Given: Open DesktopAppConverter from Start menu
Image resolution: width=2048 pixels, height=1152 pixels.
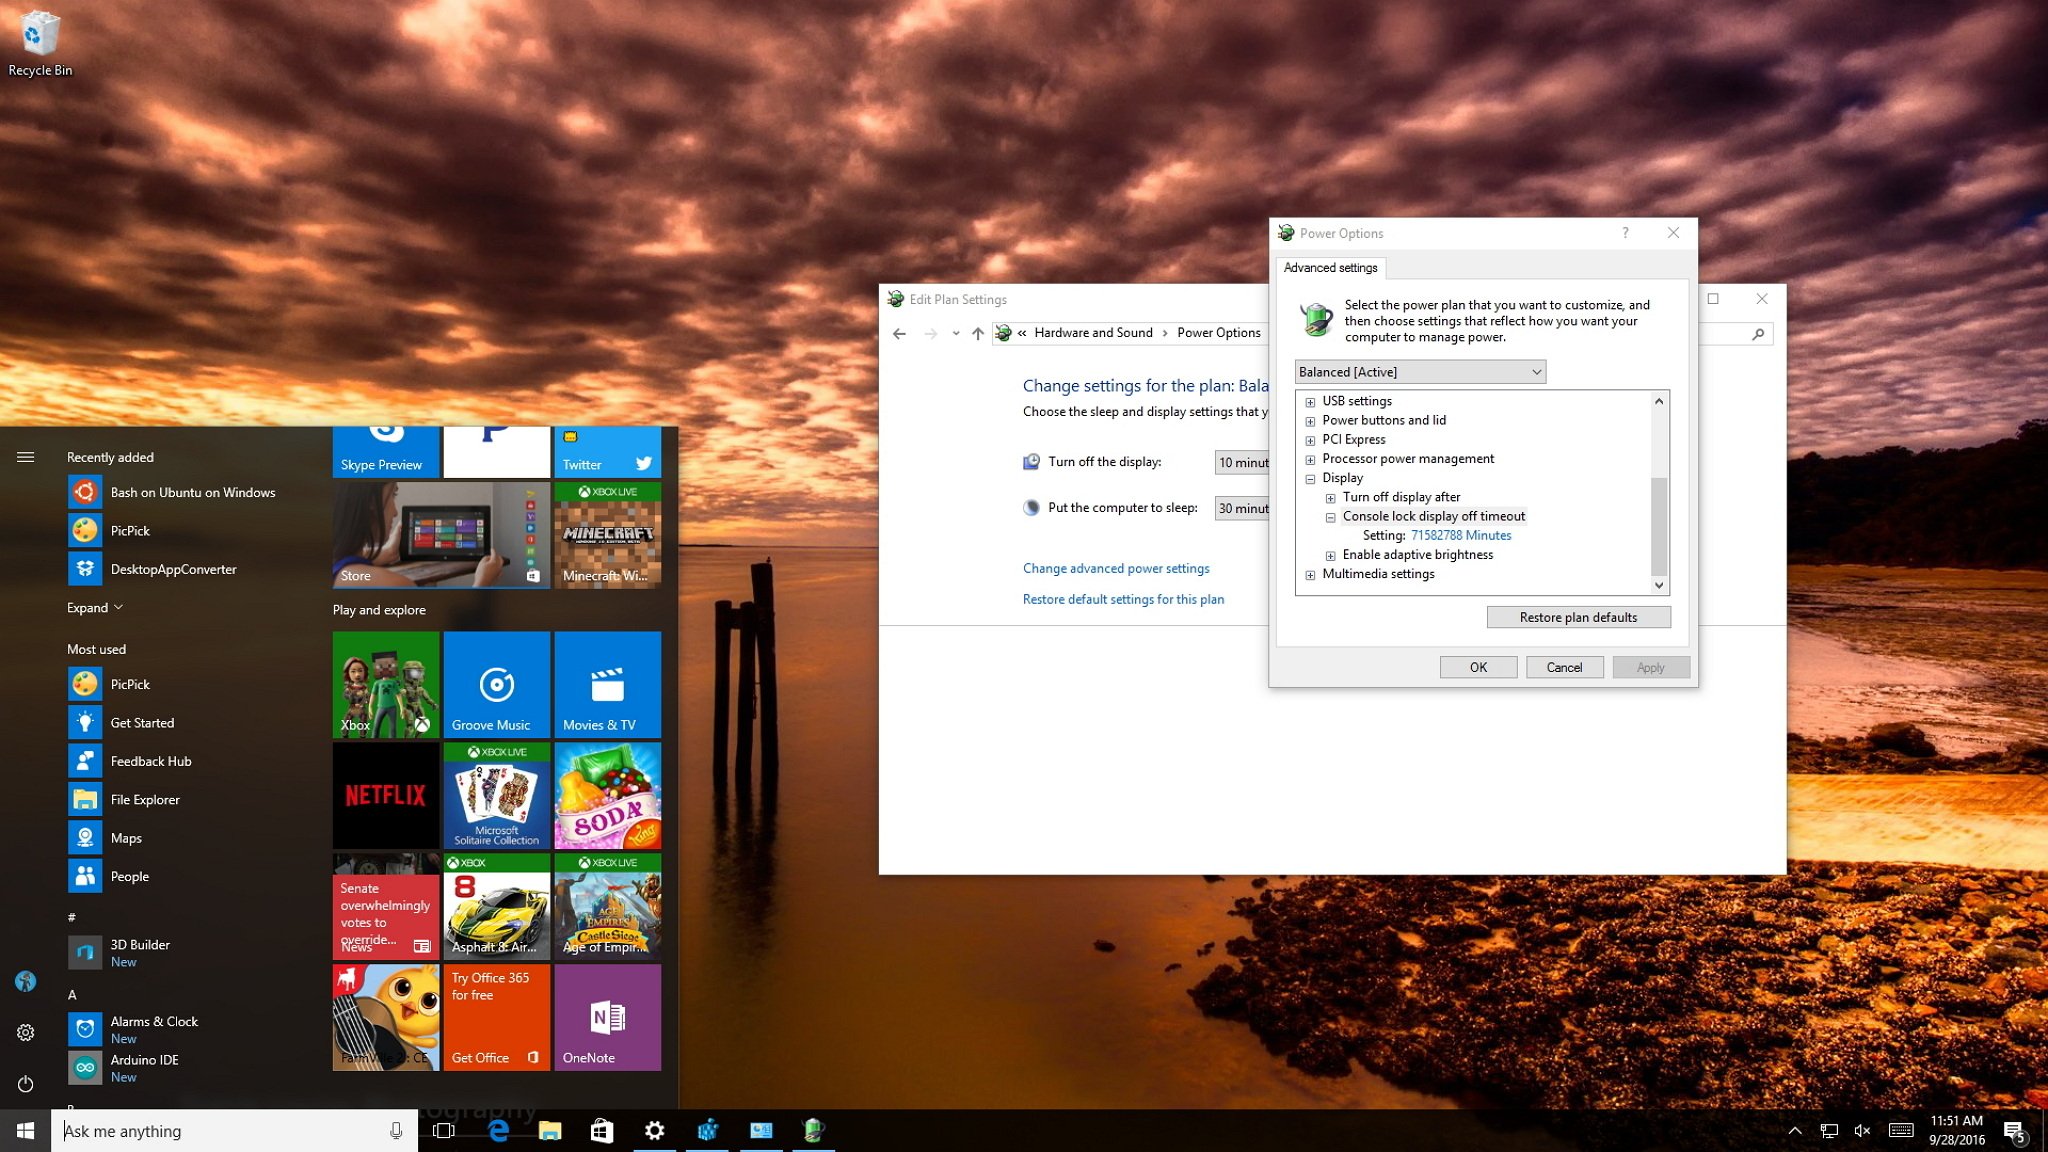Looking at the screenshot, I should pyautogui.click(x=173, y=568).
